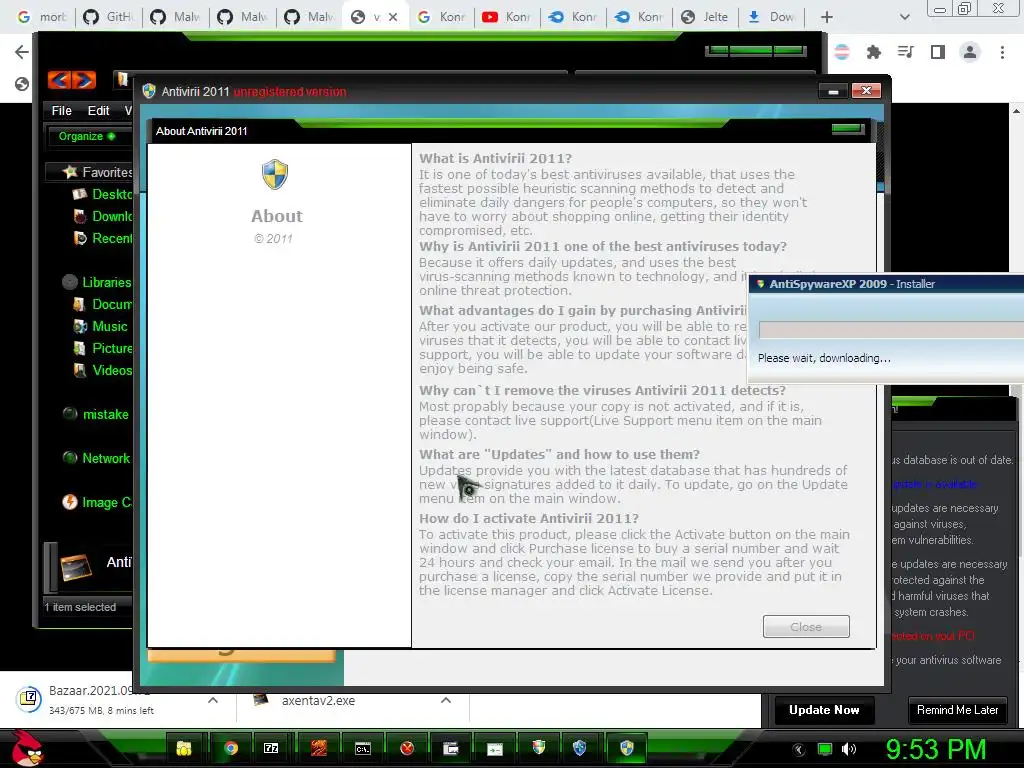Click the AntiSpywareXP 2009 installer icon

(x=760, y=284)
